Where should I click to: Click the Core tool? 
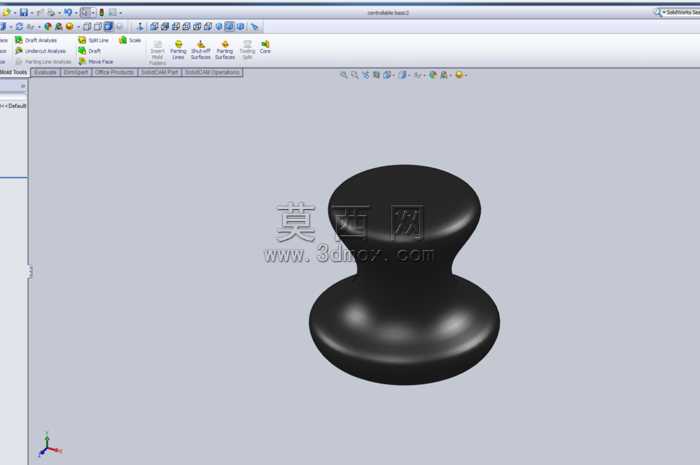pyautogui.click(x=265, y=47)
